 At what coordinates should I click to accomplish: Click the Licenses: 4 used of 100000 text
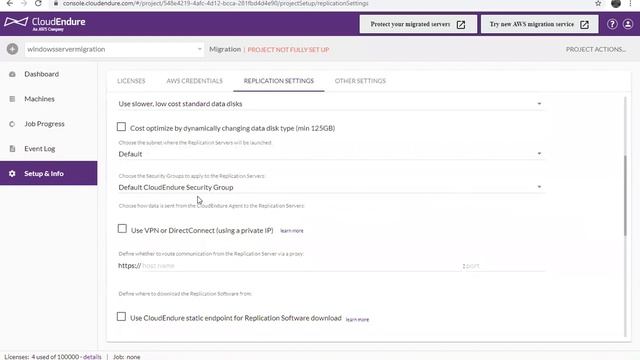coord(42,357)
